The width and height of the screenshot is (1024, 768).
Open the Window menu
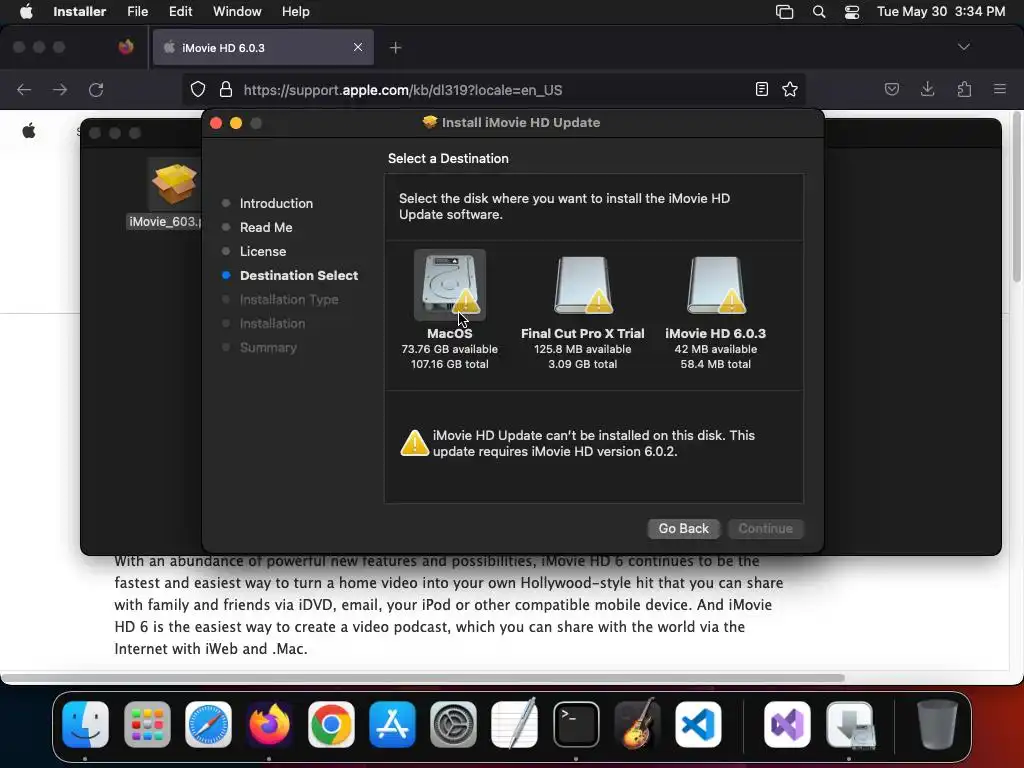(x=237, y=12)
